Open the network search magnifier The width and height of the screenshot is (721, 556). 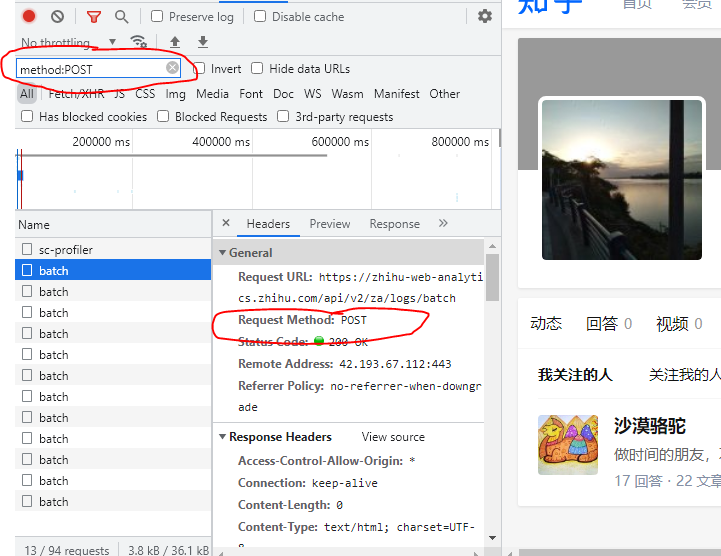tap(121, 17)
